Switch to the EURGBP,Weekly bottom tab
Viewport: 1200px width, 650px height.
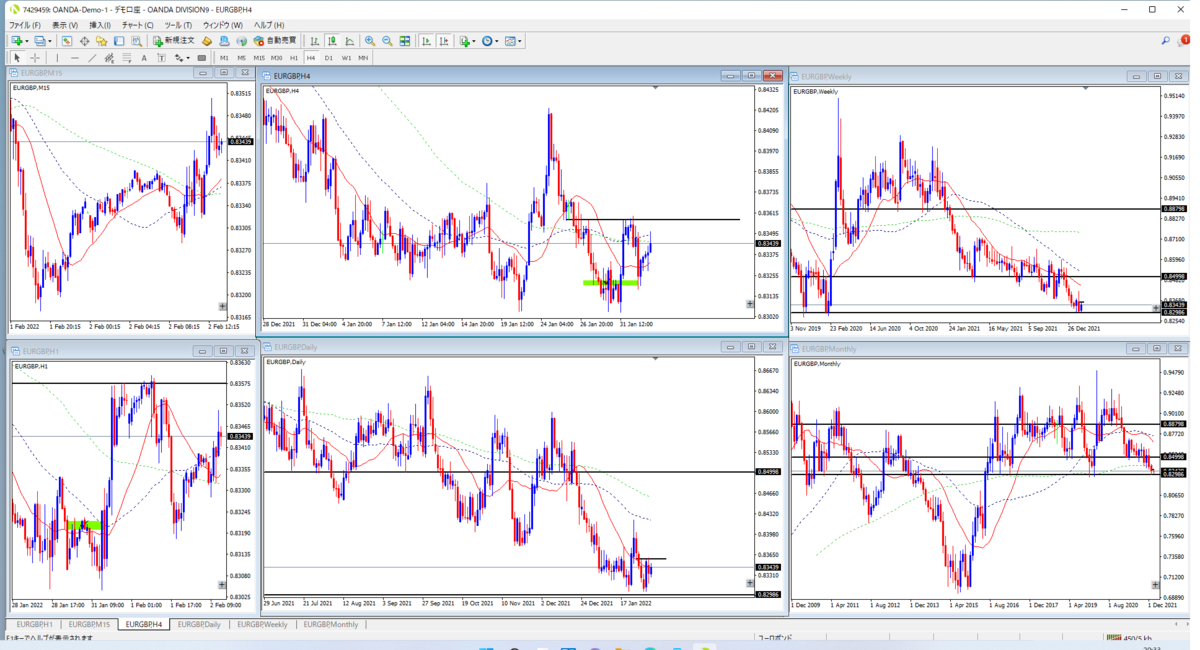point(262,624)
